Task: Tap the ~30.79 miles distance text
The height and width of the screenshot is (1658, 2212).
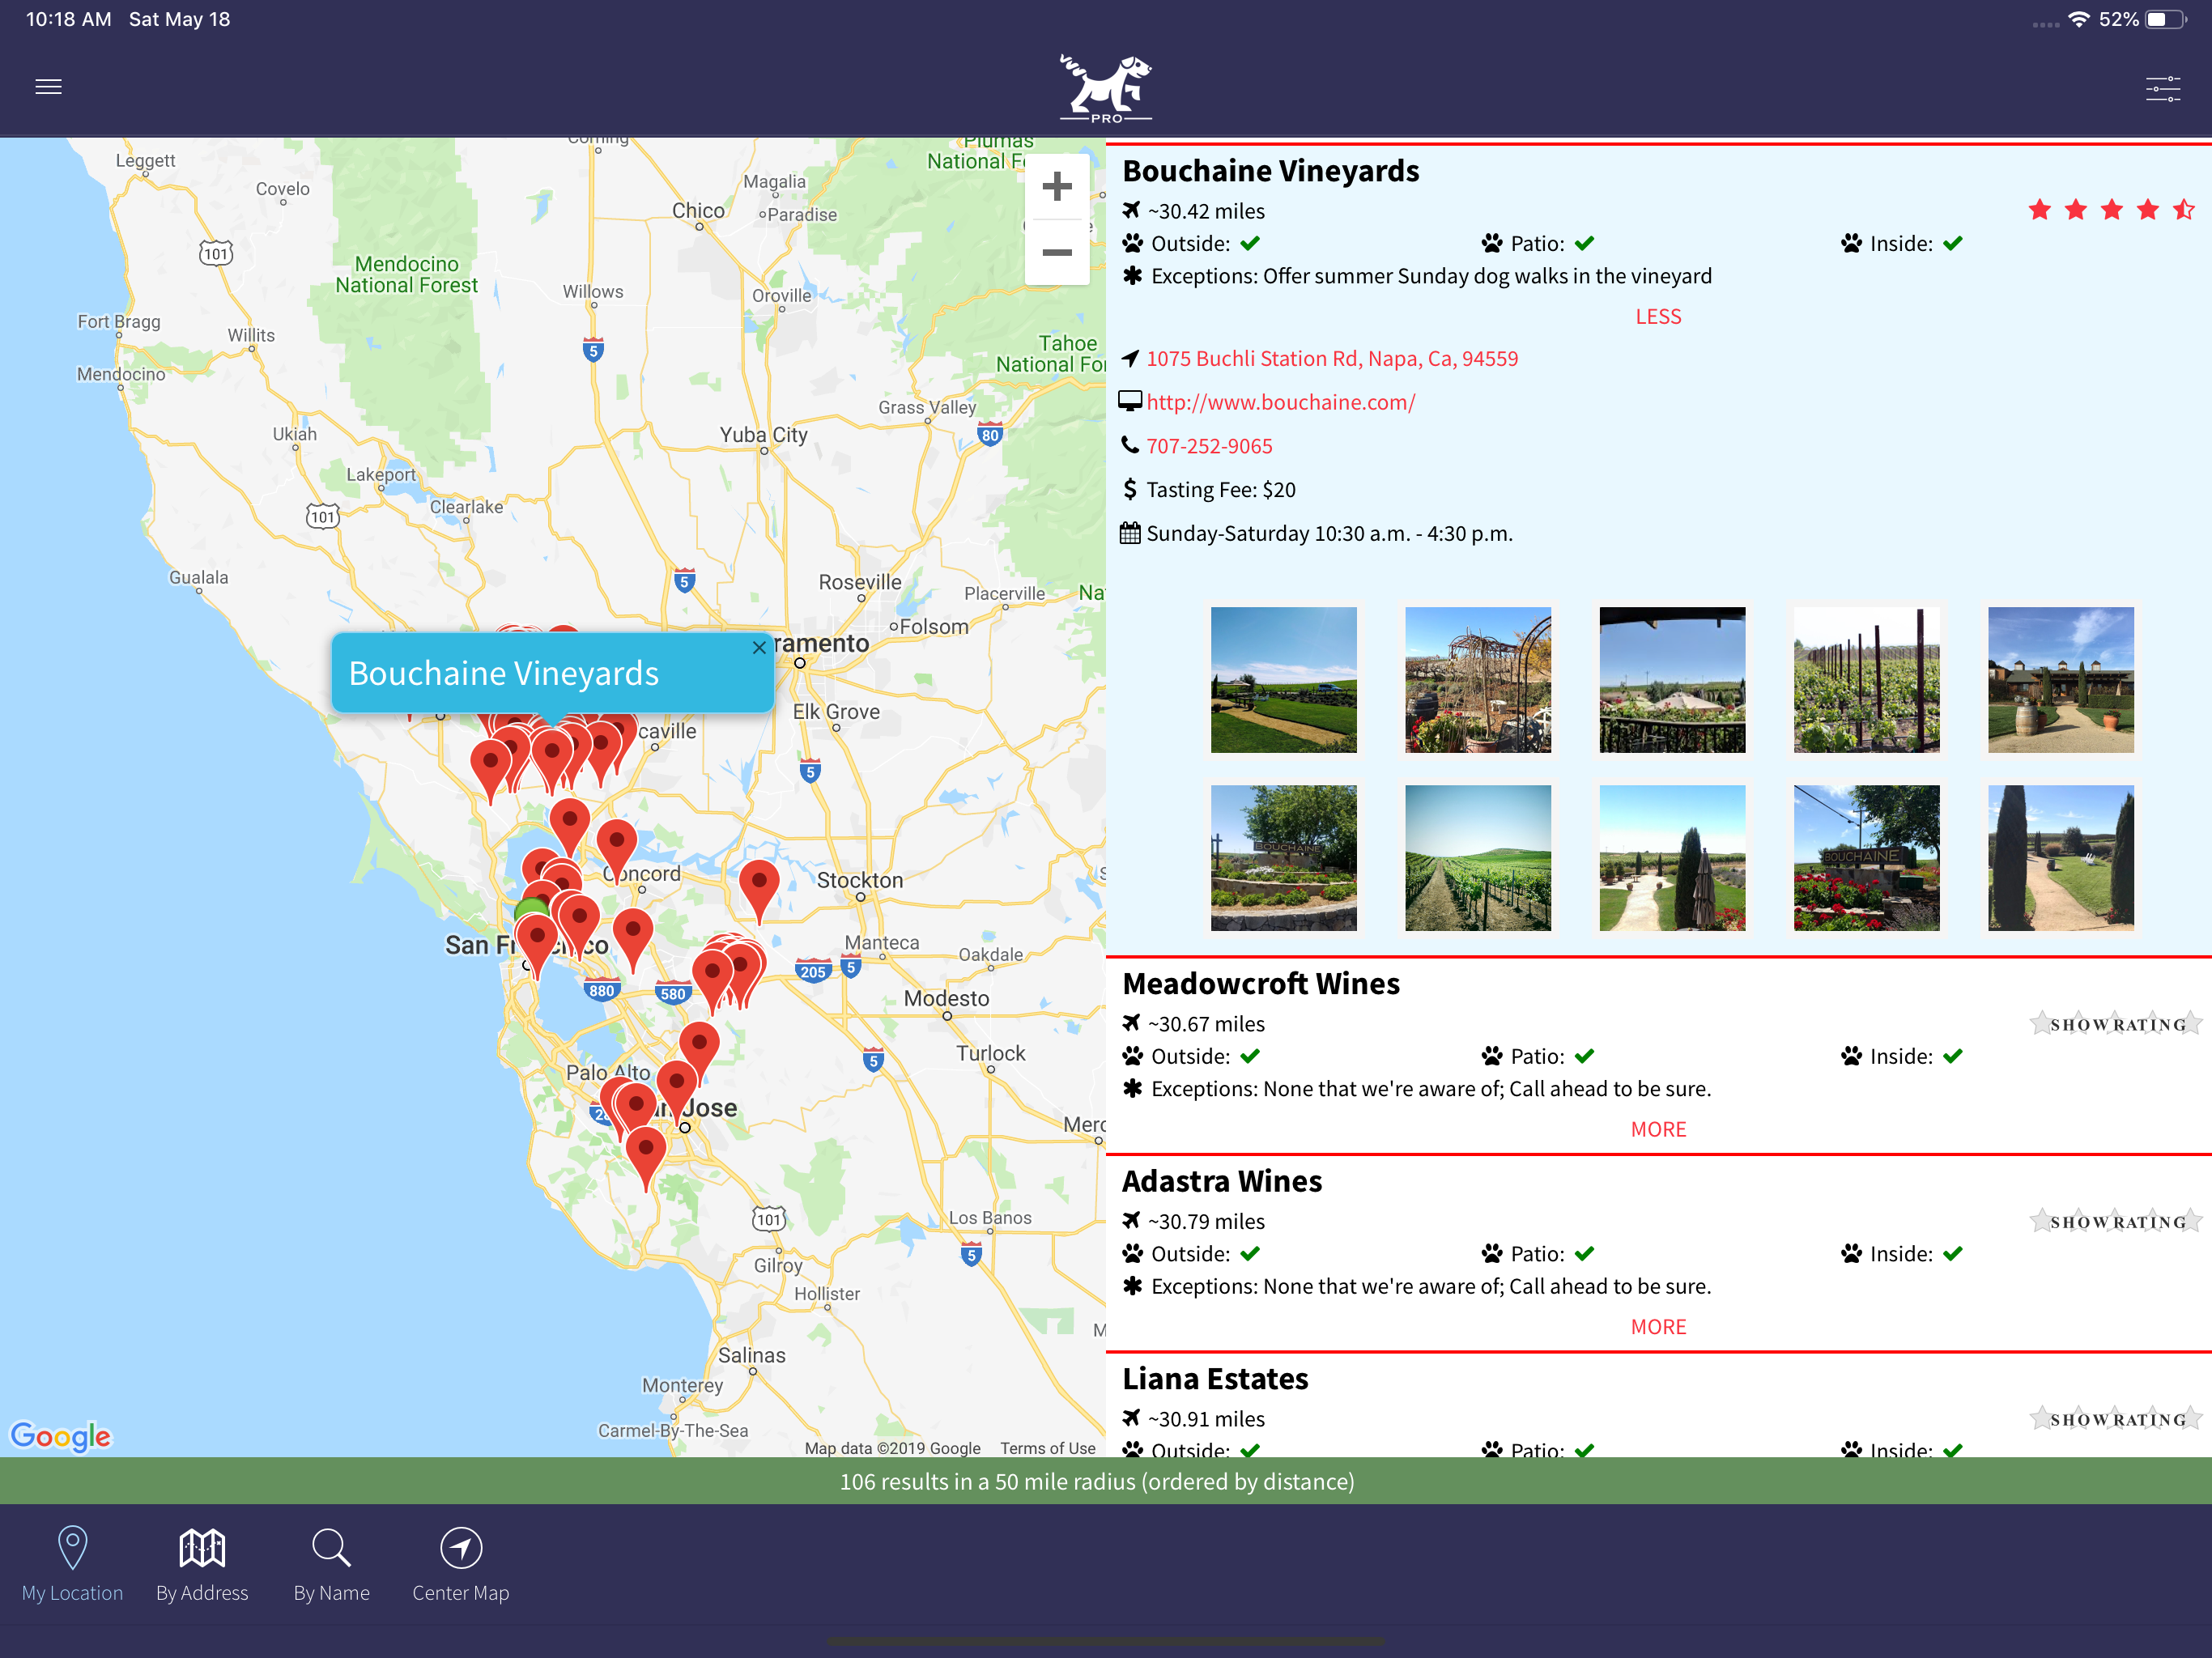Action: [1206, 1221]
